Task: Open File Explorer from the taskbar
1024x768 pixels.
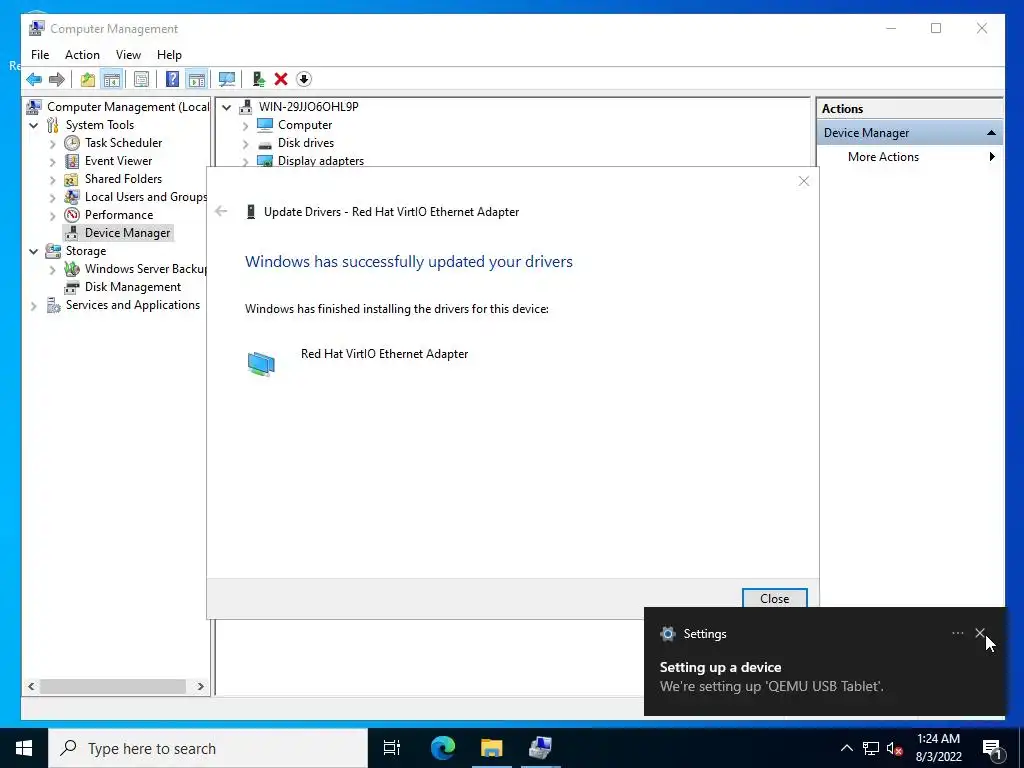Action: pyautogui.click(x=491, y=748)
